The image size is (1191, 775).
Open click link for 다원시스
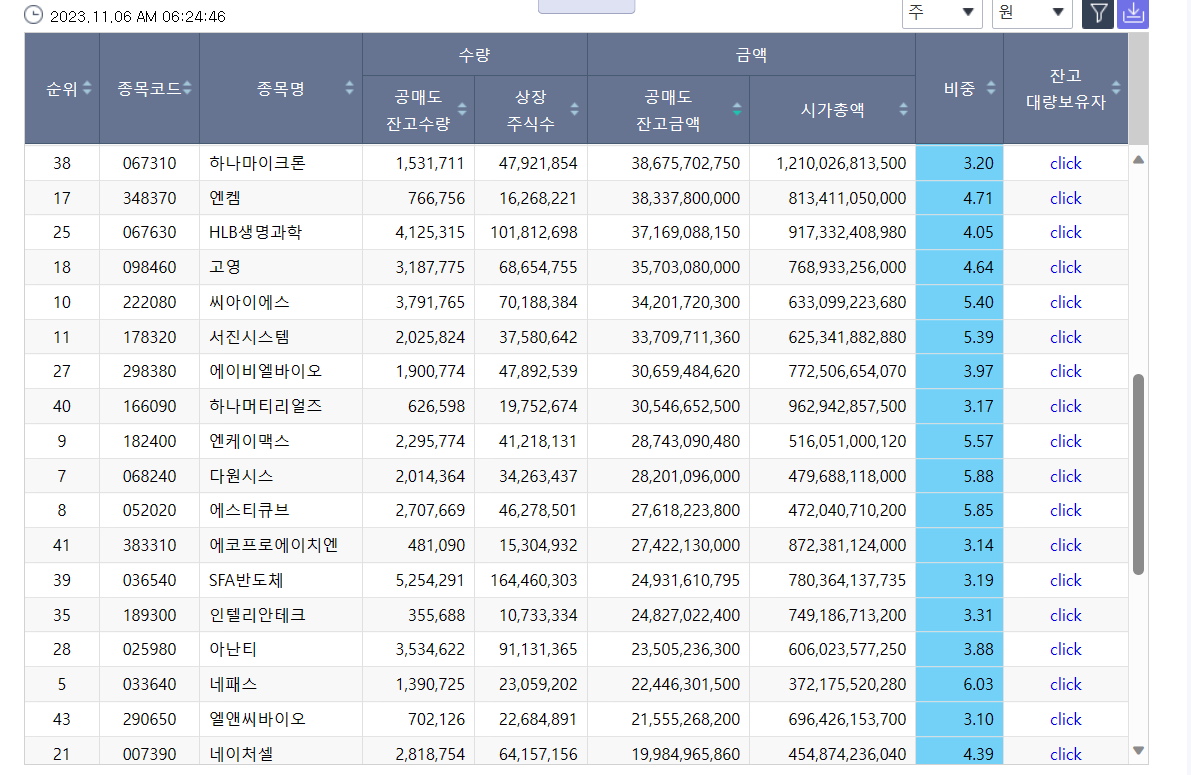1065,476
